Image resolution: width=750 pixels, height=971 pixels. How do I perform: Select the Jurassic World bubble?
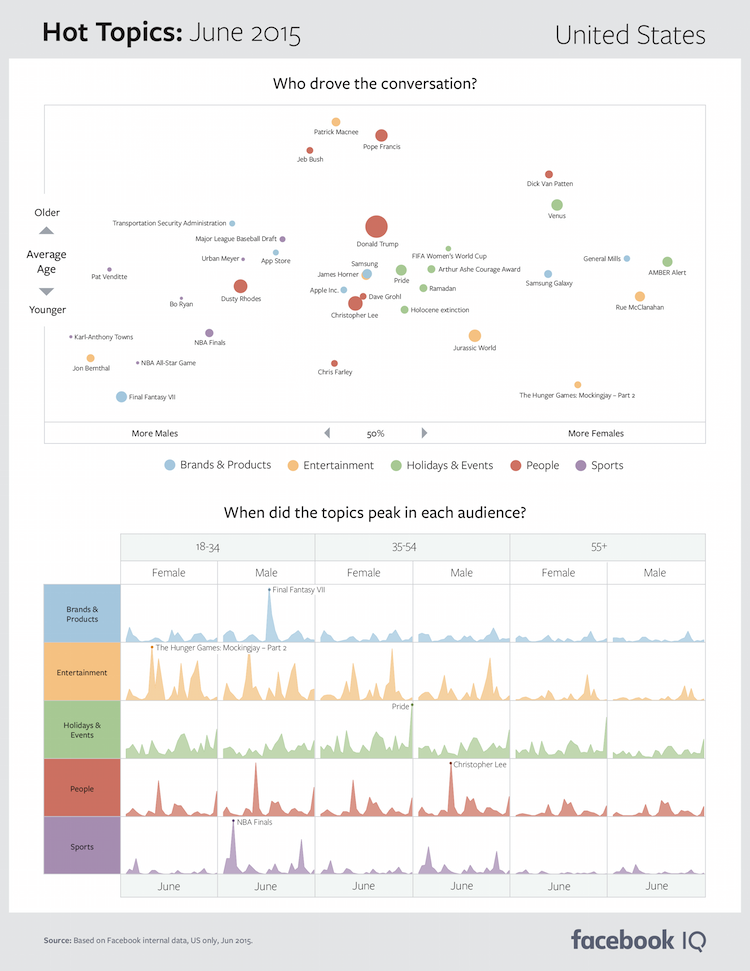coord(475,336)
